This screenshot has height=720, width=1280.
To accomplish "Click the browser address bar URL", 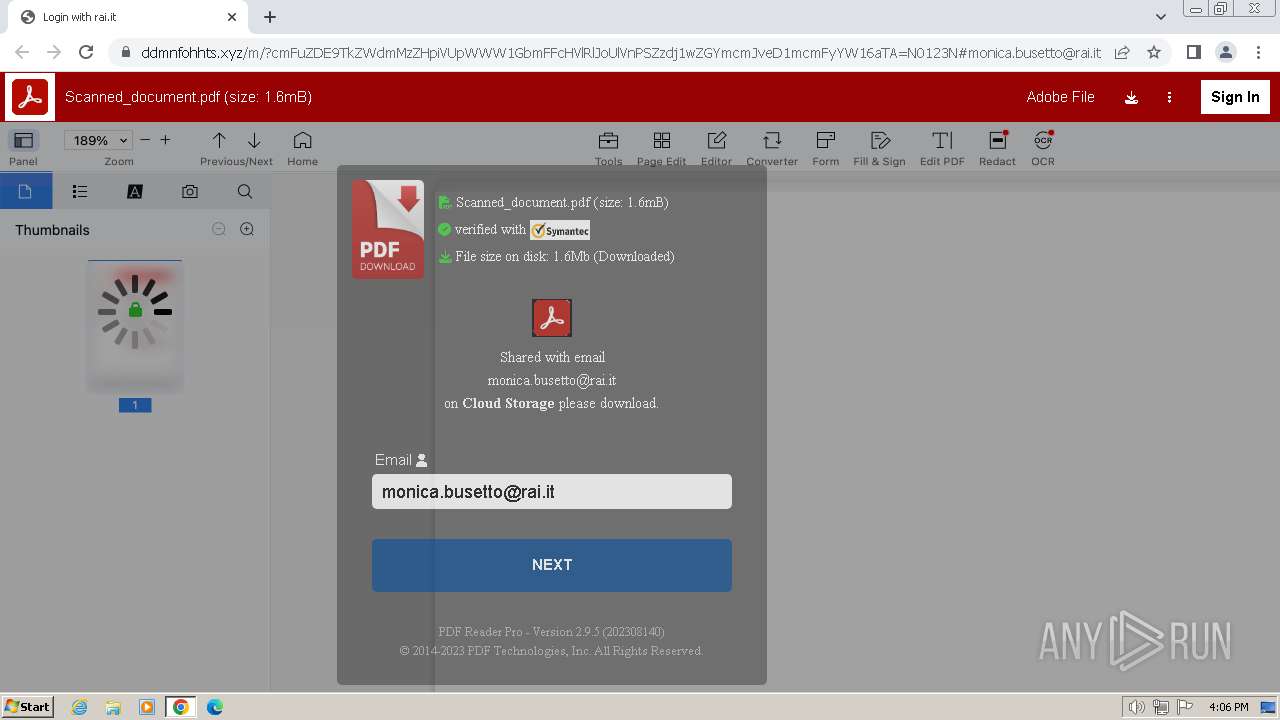I will coord(620,53).
